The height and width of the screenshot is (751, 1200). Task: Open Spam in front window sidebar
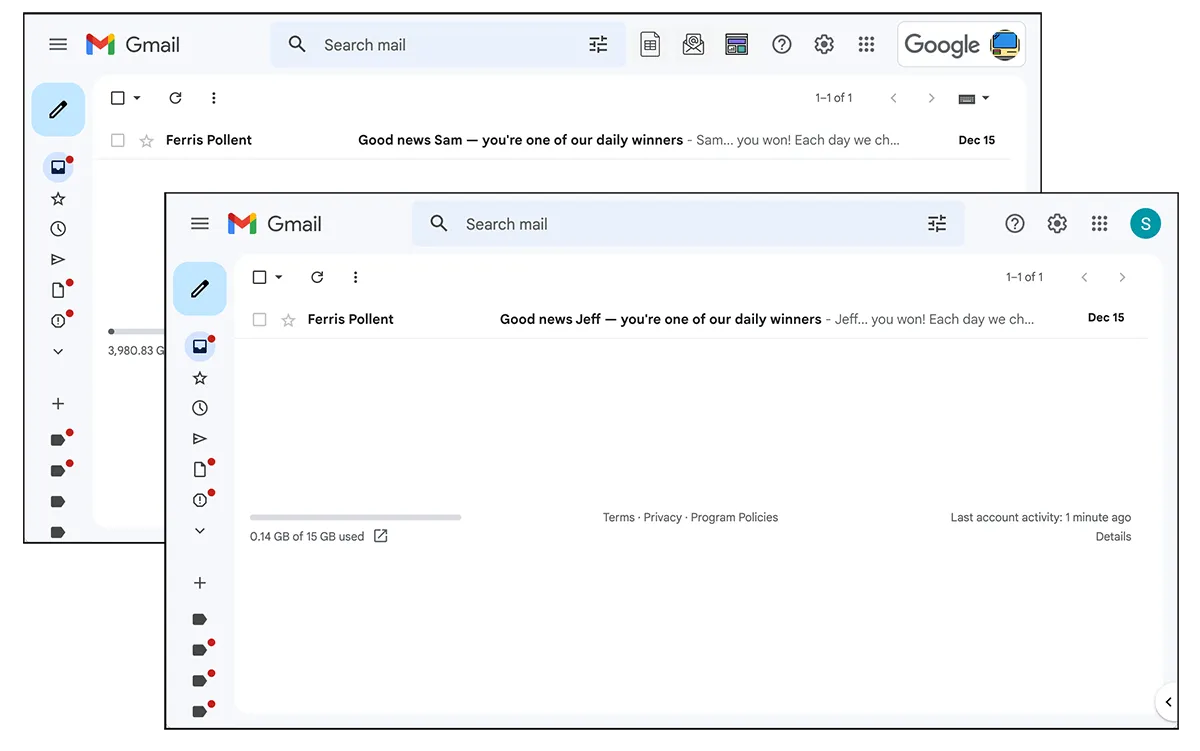200,499
